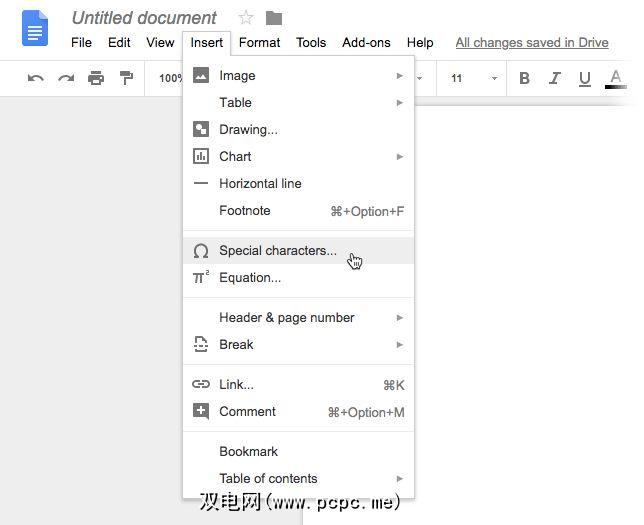The image size is (644, 525).
Task: Close the Insert menu tab
Action: [x=207, y=43]
